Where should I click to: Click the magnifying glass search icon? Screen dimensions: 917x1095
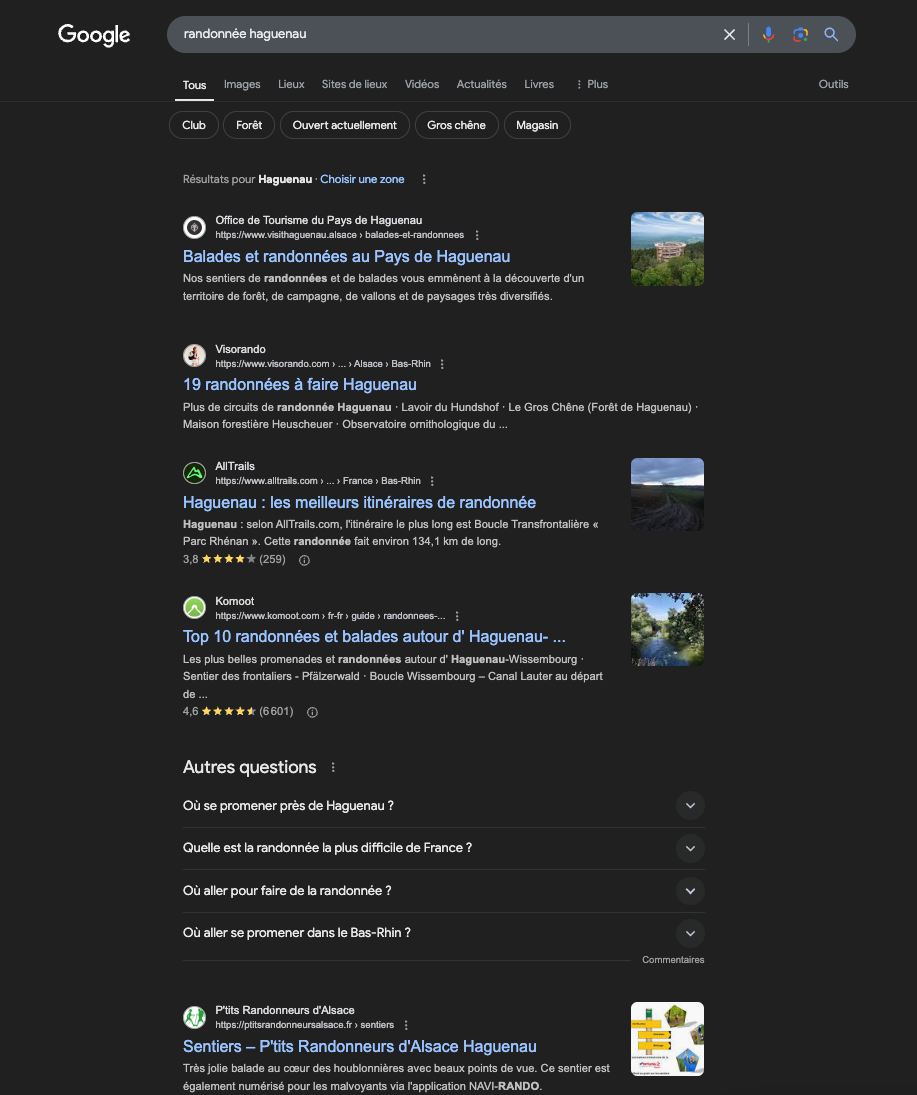tap(831, 34)
